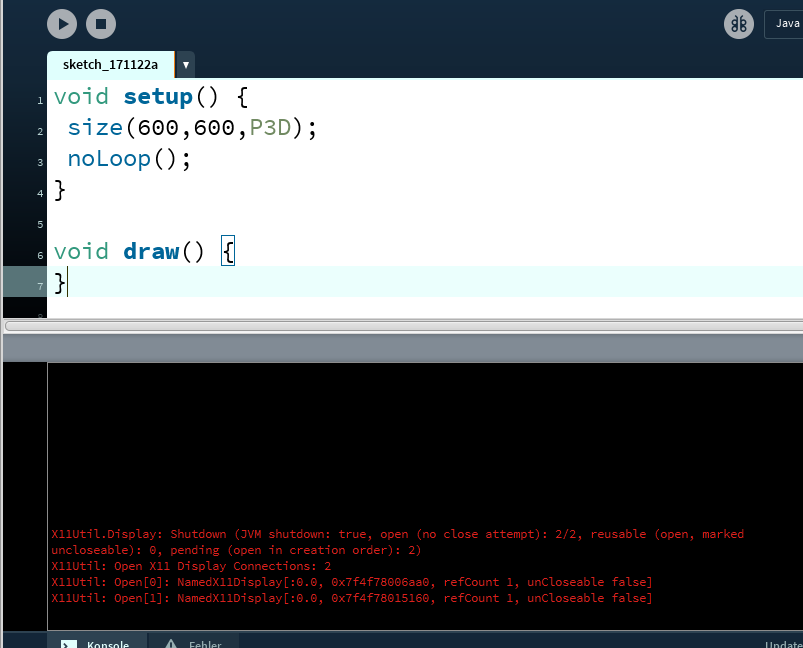The width and height of the screenshot is (803, 648).
Task: Click the warning triangle beside Fehler
Action: (x=172, y=643)
